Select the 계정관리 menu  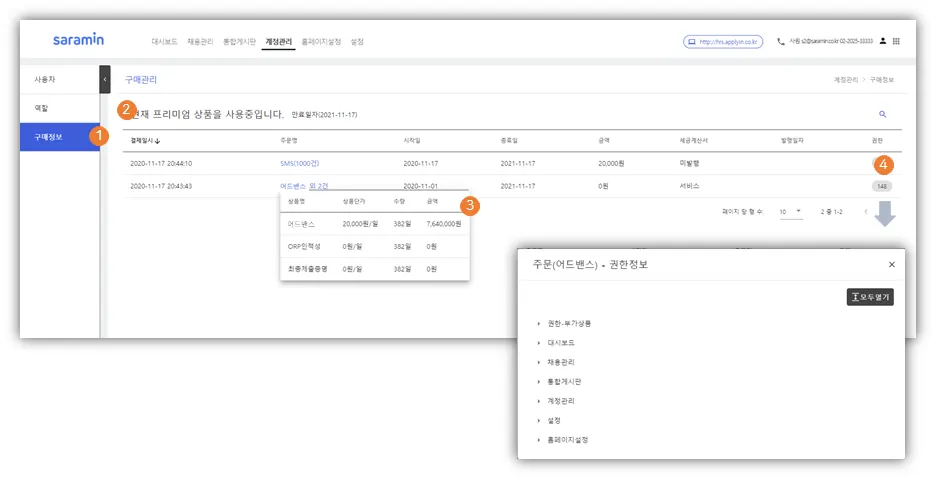tap(279, 42)
